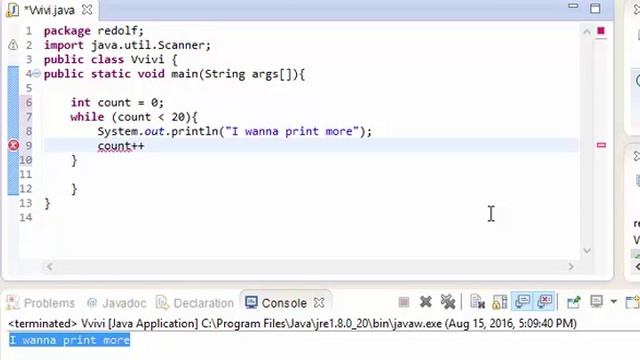Screen dimensions: 640x360
Task: Switch to the Javadoc tab
Action: click(116, 303)
